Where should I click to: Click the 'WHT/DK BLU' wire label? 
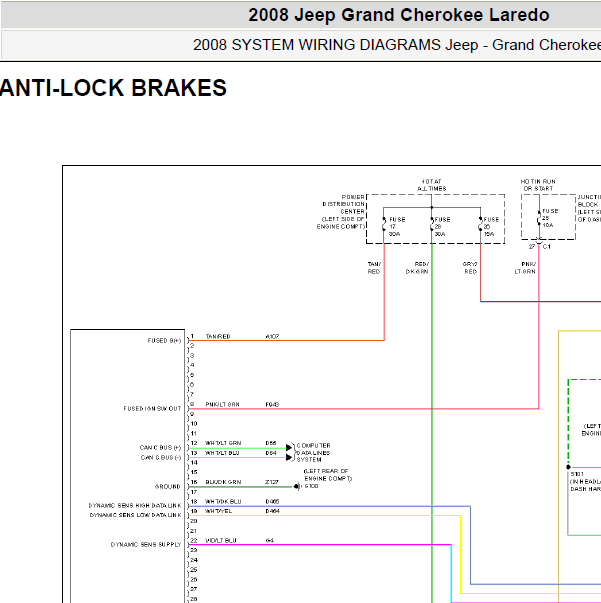[223, 501]
